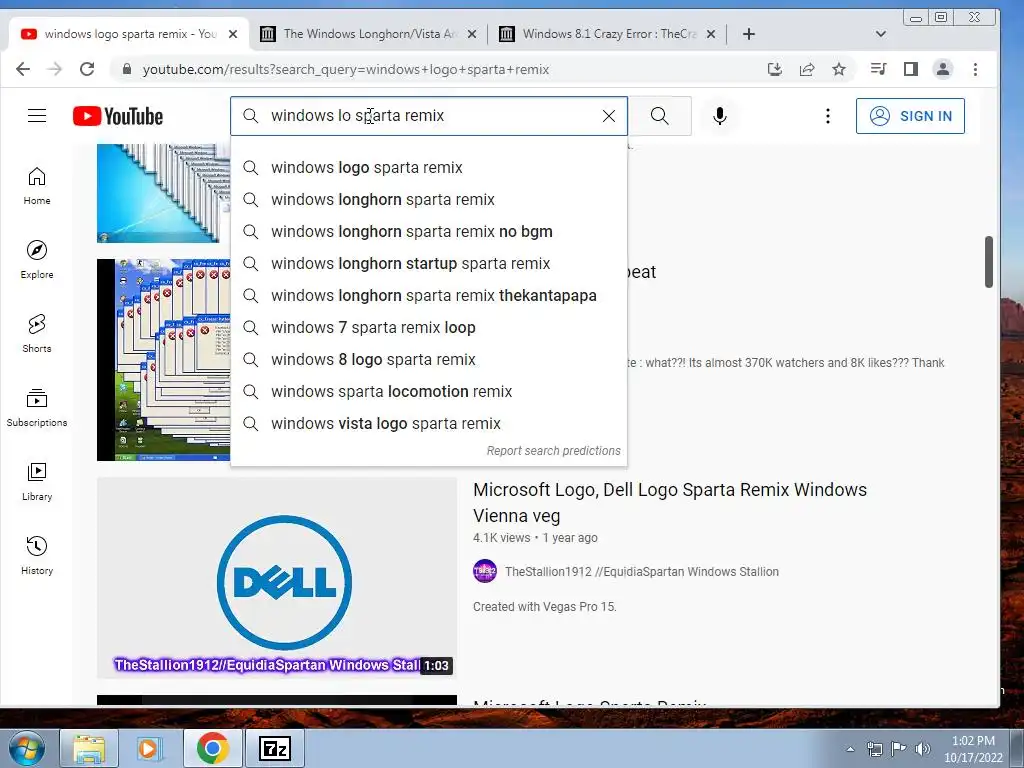Click the page vertical scrollbar thumb
Viewport: 1024px width, 768px height.
[989, 261]
